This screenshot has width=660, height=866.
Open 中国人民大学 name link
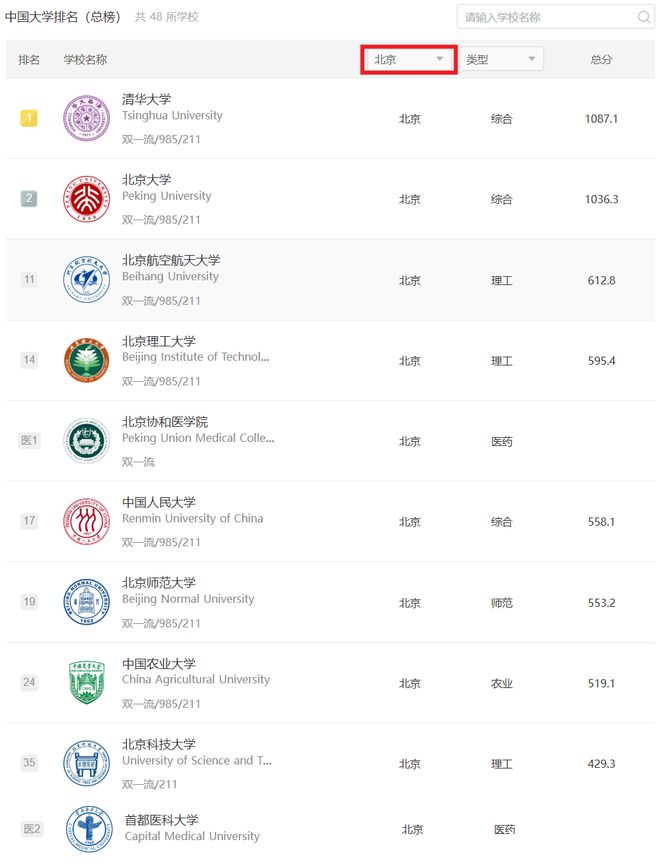[x=159, y=502]
